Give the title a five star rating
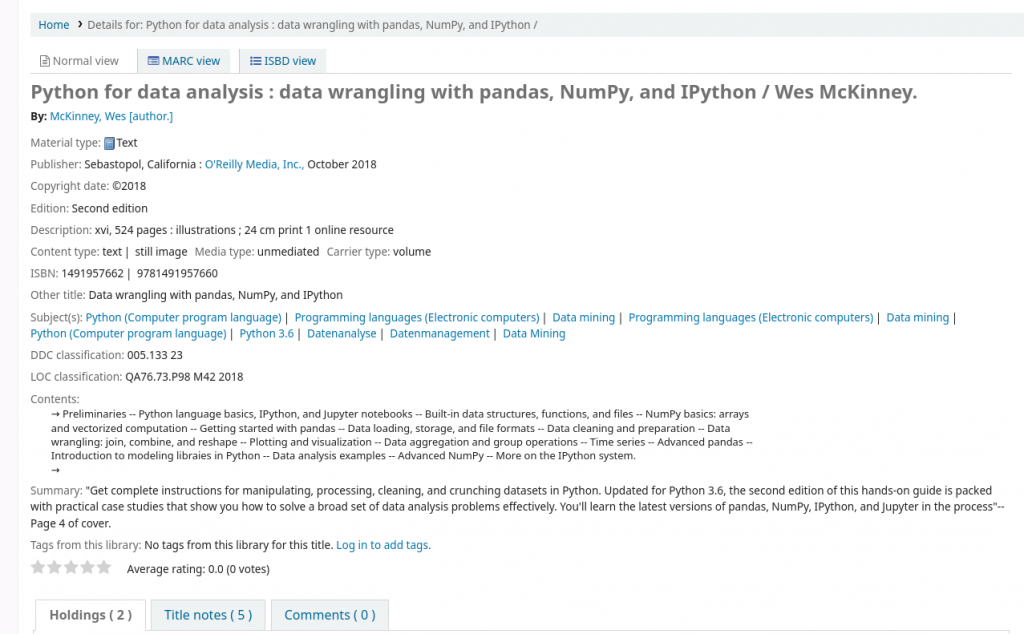This screenshot has width=1024, height=634. [104, 567]
